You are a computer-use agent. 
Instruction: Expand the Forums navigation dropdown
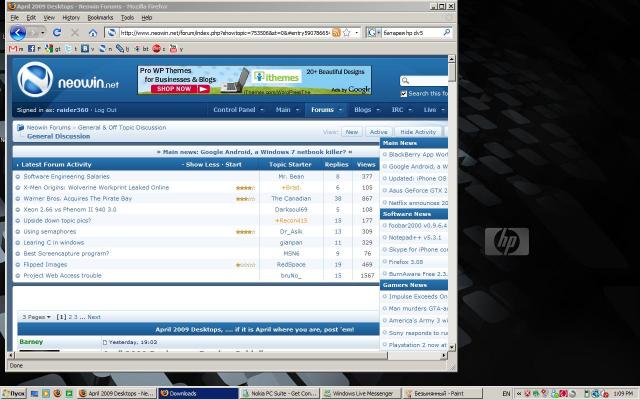(x=340, y=110)
